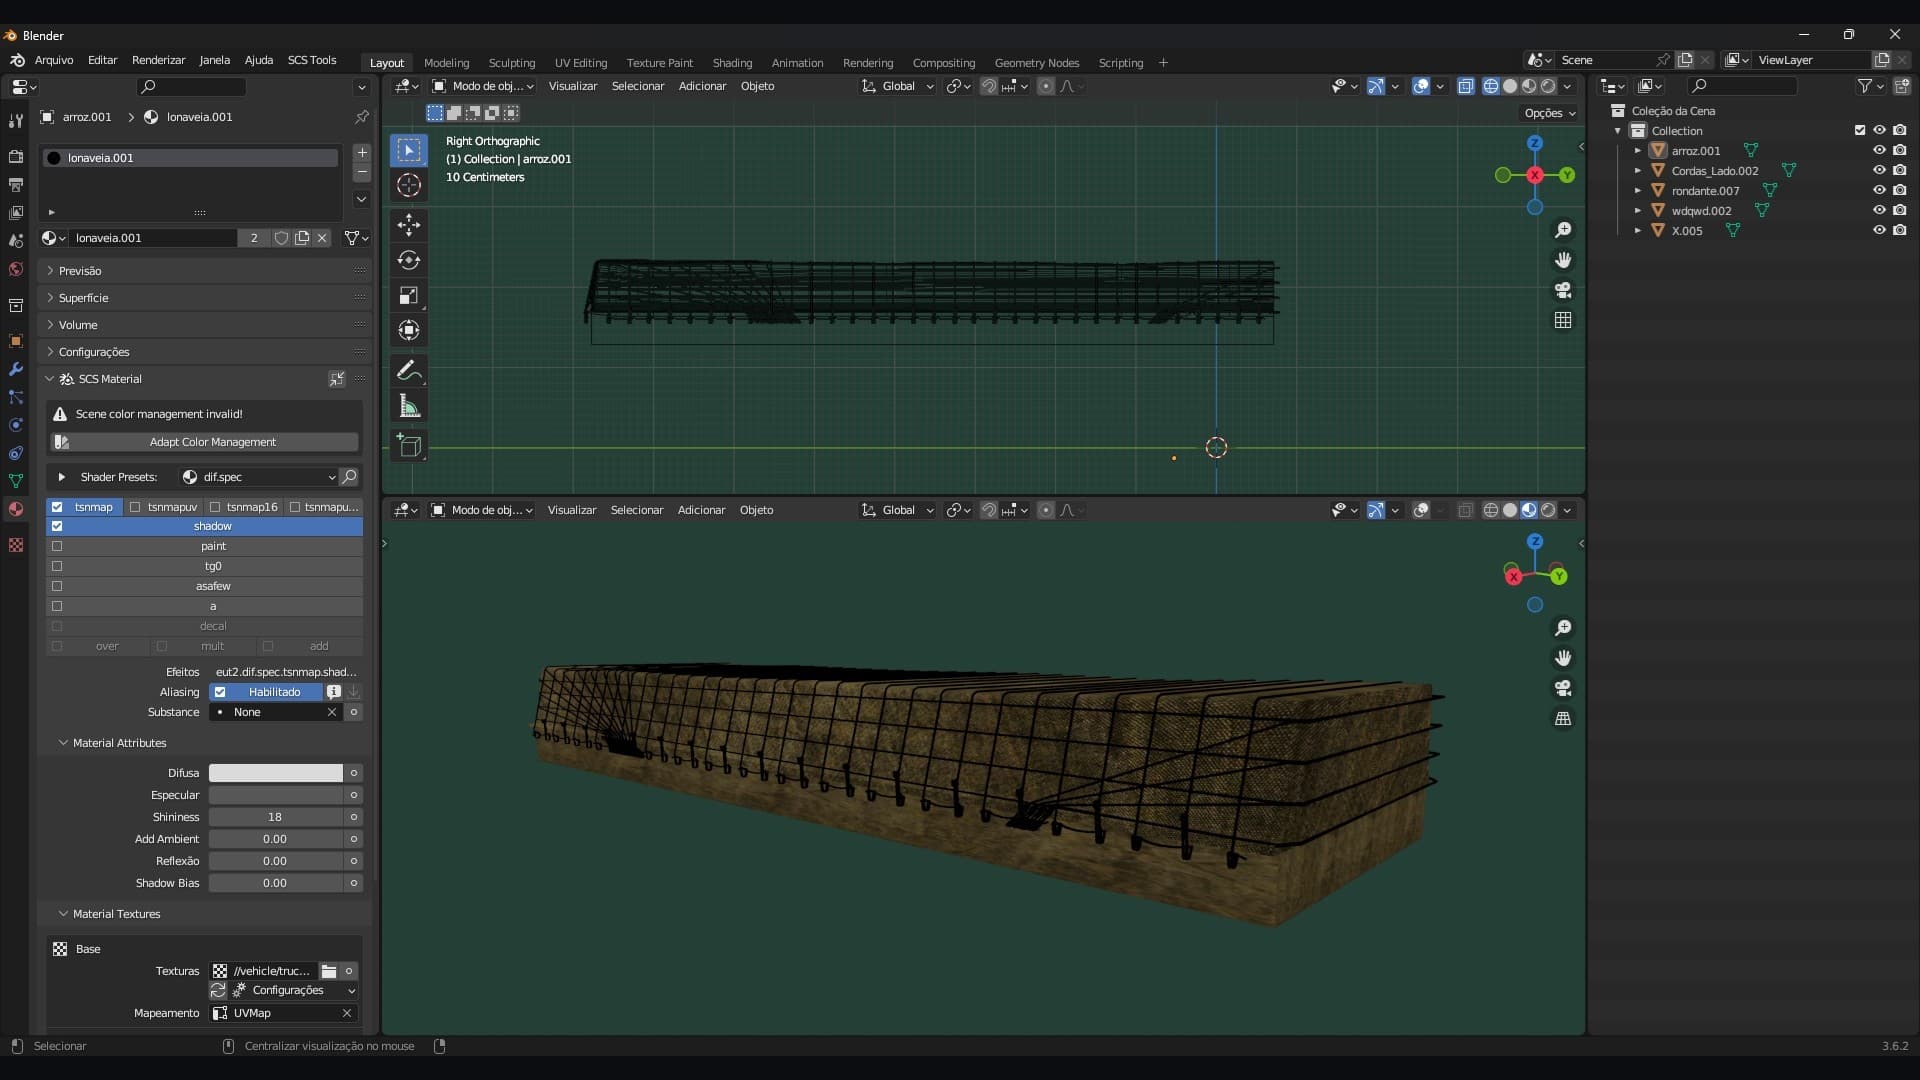Open the Shader Presets dif.spec dropdown

pos(258,477)
